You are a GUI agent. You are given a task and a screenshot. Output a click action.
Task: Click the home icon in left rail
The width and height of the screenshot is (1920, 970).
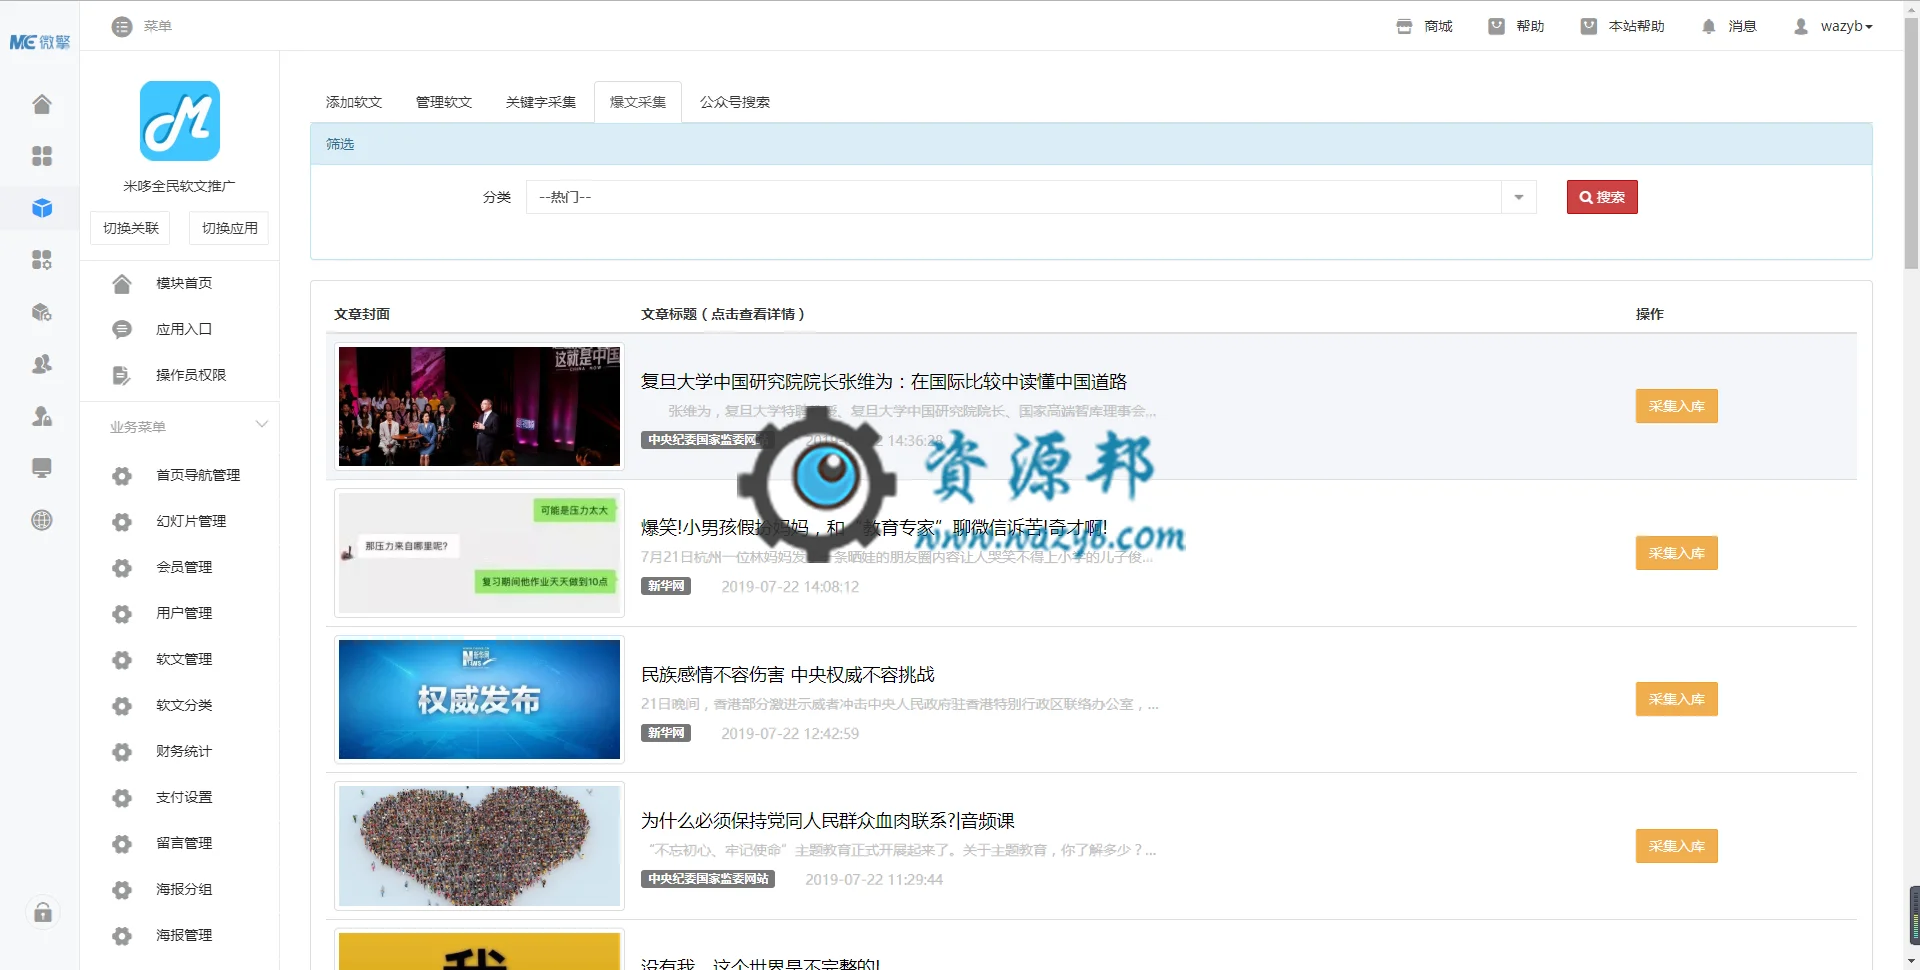click(x=41, y=104)
